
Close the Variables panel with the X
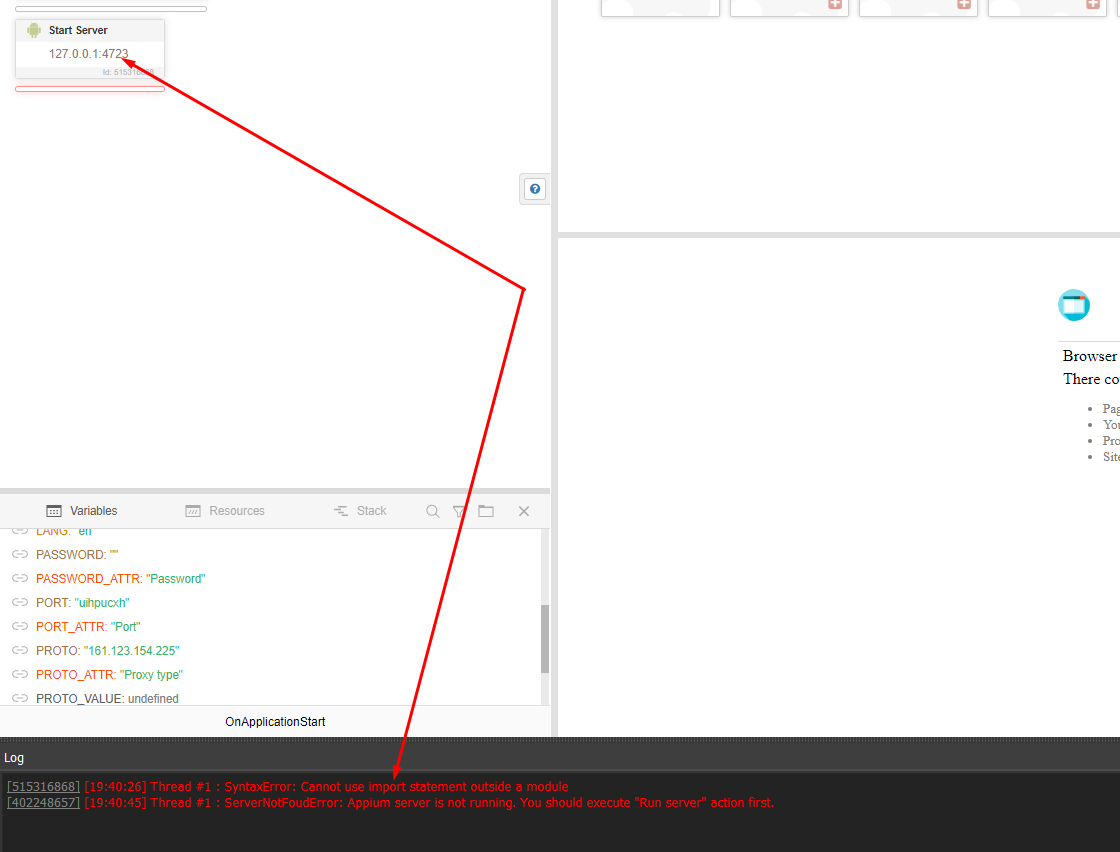(x=523, y=511)
